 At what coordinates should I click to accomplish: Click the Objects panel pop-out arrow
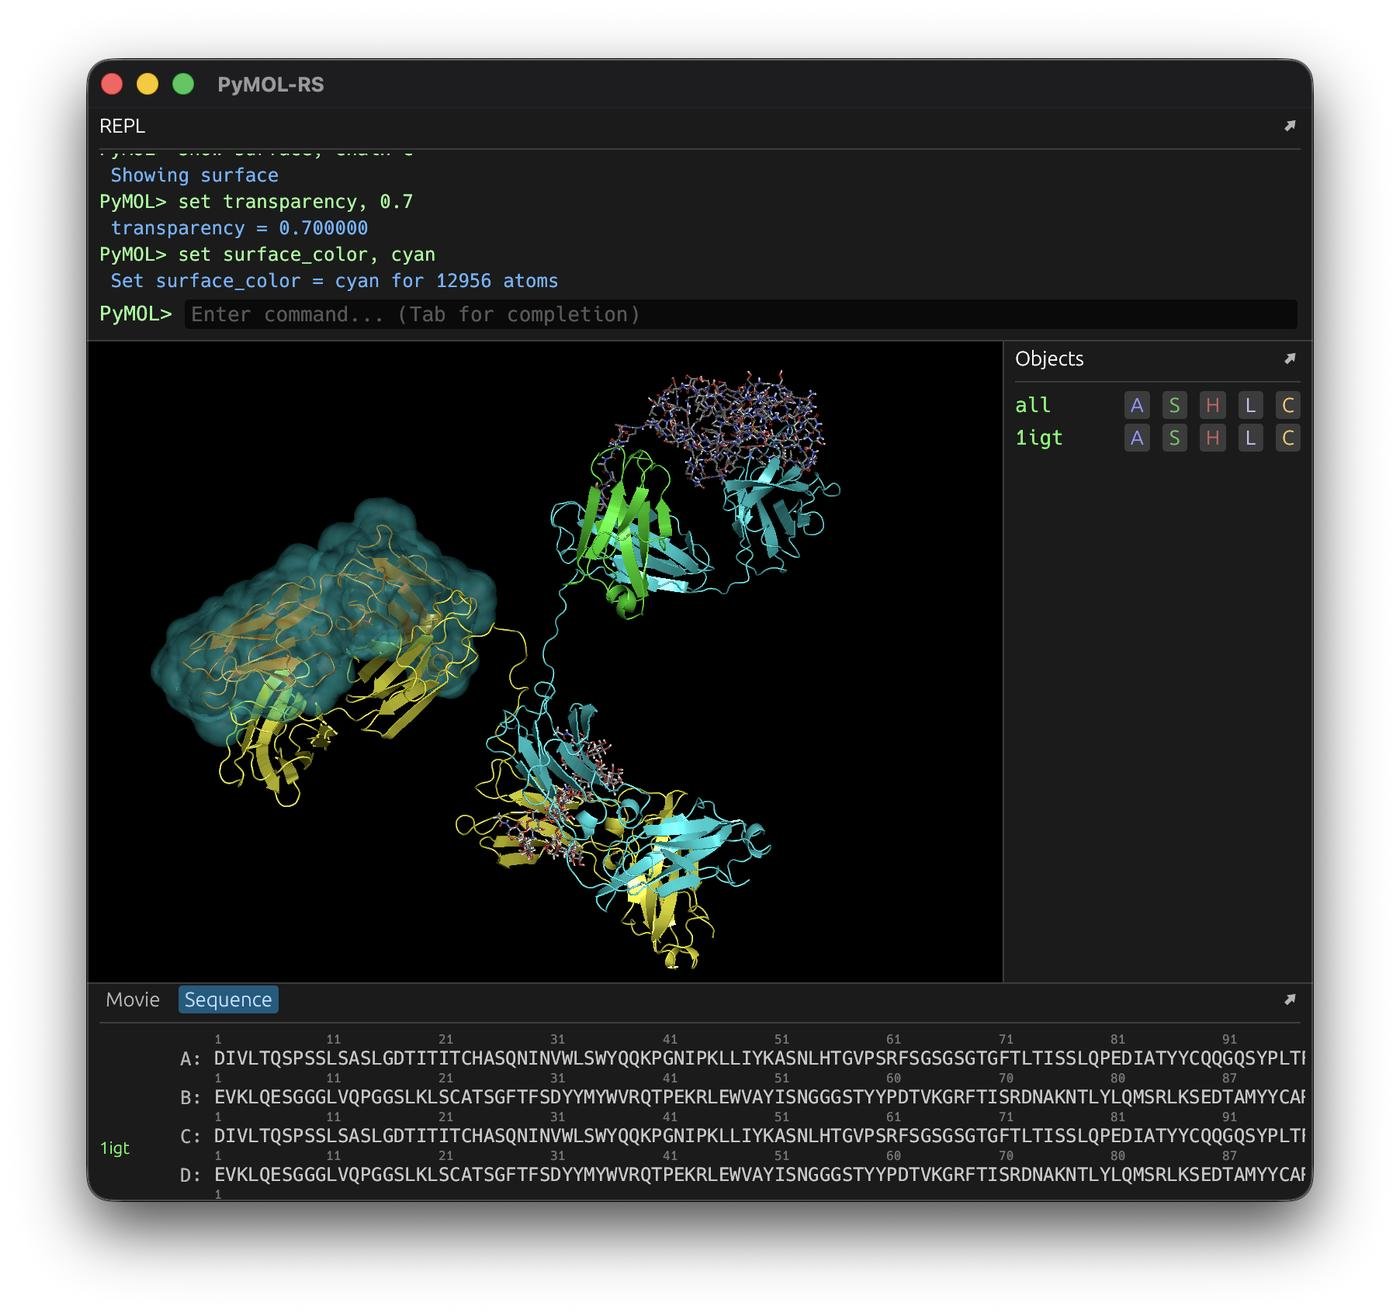pos(1289,358)
